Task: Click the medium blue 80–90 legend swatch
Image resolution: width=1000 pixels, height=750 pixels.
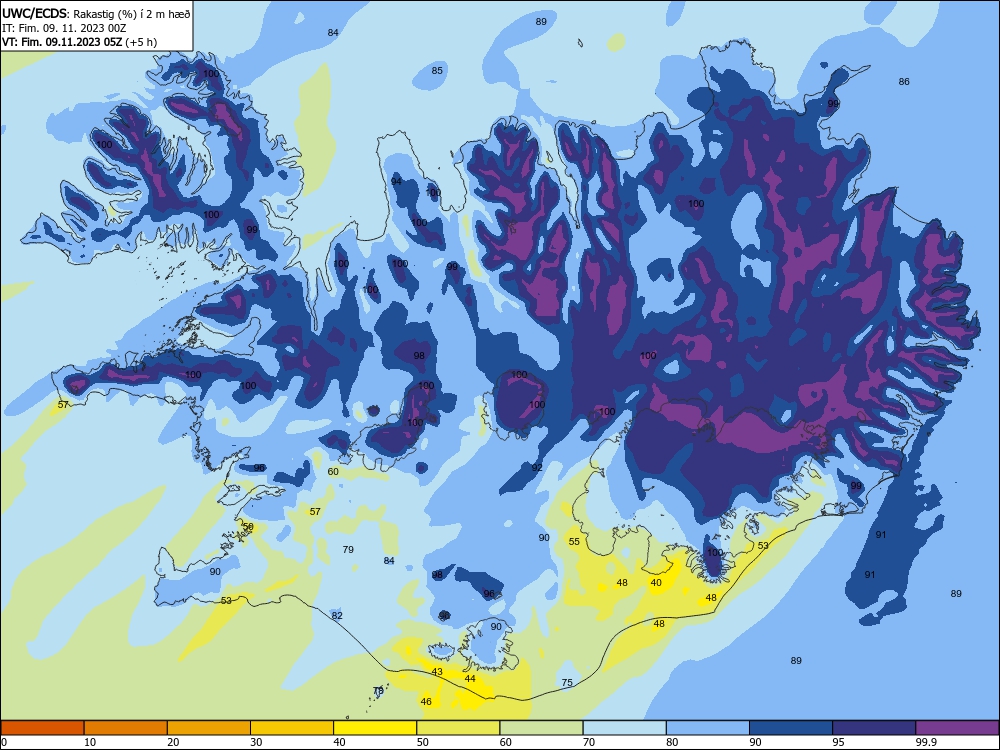Action: pos(708,728)
